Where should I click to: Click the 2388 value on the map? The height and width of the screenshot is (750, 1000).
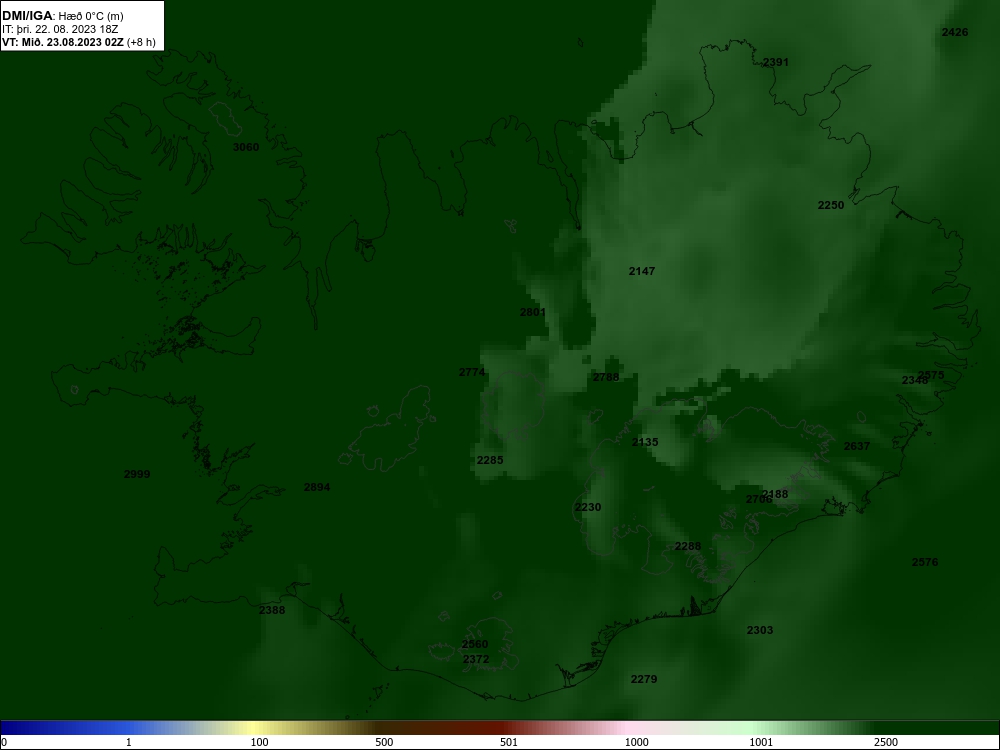click(x=272, y=610)
